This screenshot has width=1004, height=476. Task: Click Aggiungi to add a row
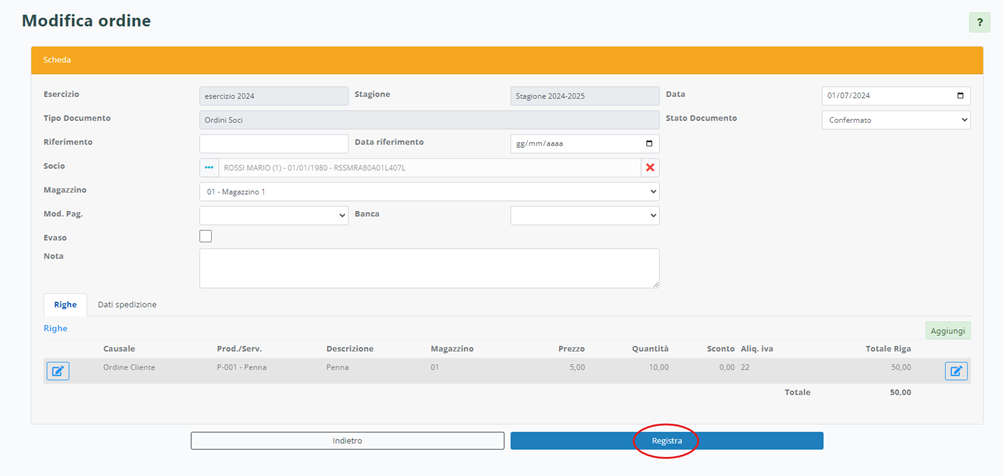pyautogui.click(x=947, y=330)
